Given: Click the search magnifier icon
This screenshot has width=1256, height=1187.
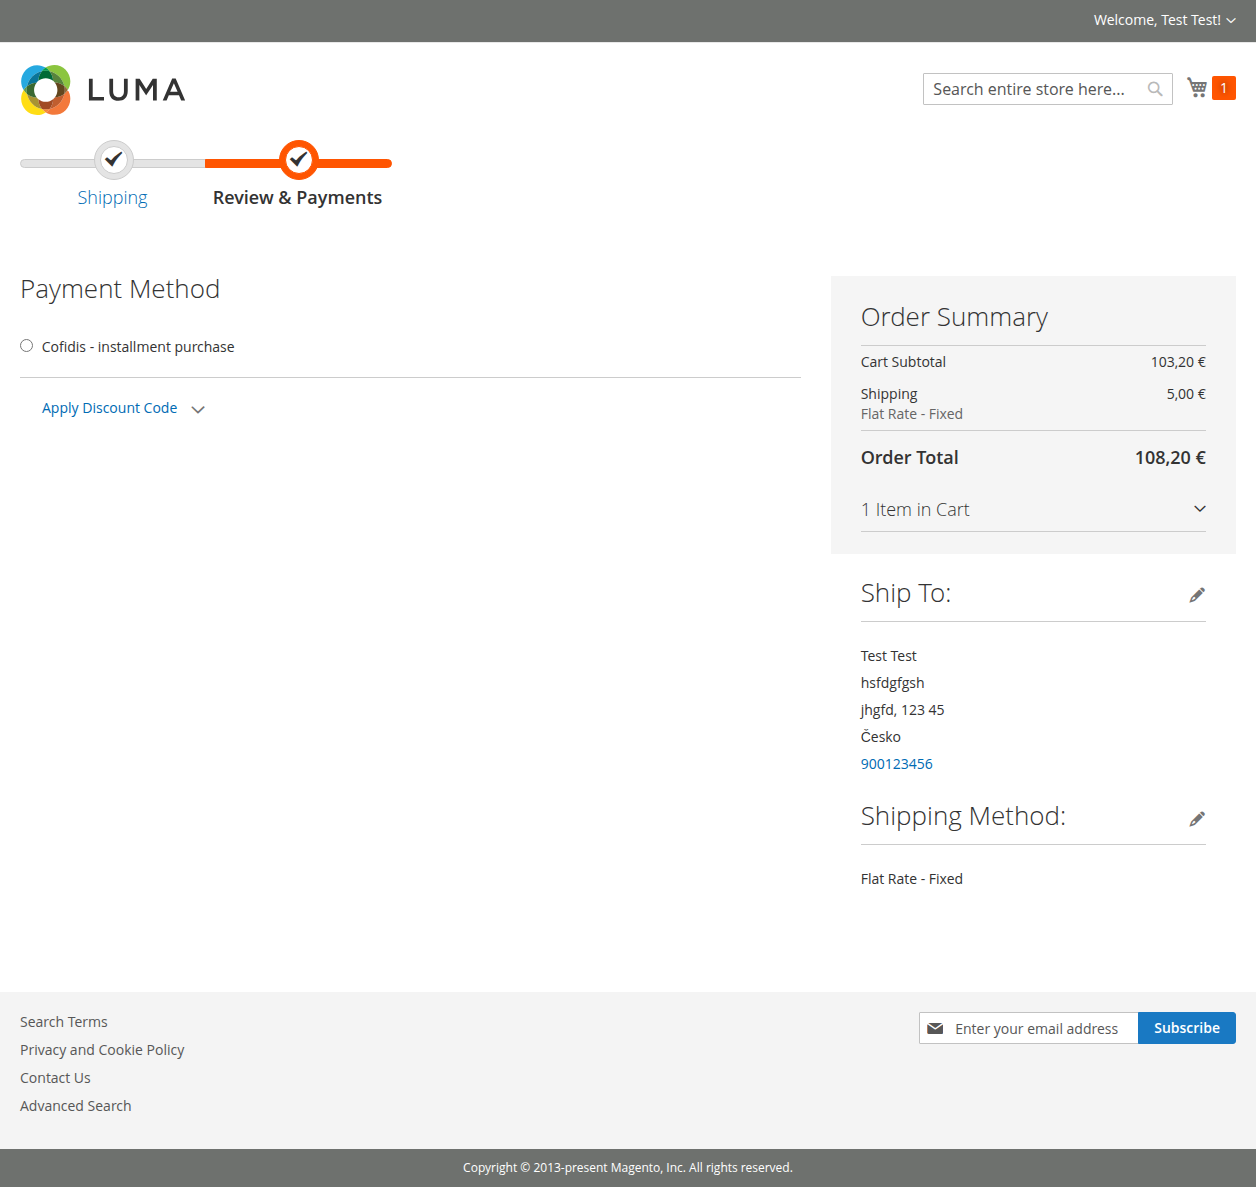Looking at the screenshot, I should click(1155, 88).
